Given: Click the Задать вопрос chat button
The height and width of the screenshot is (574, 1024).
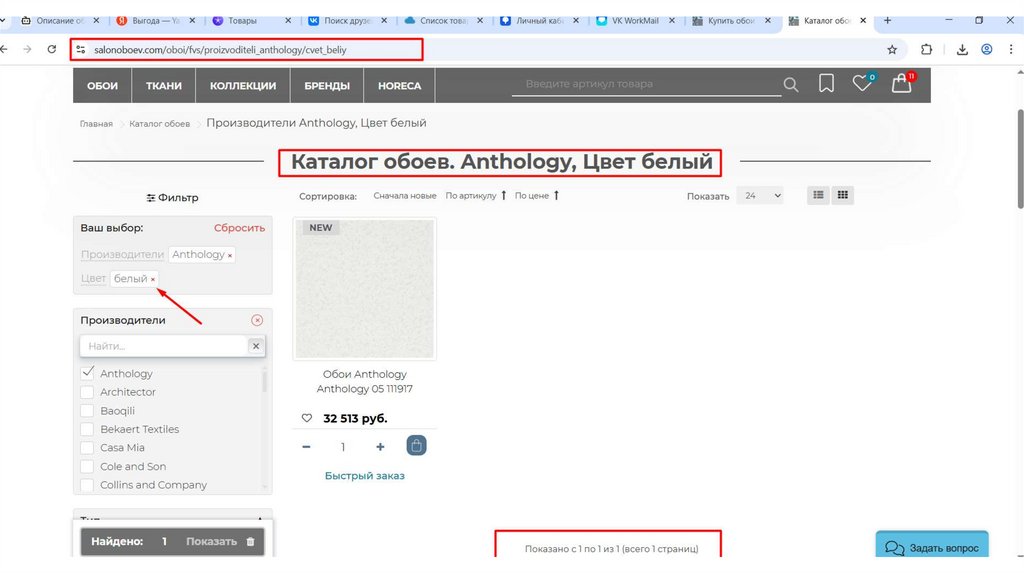Looking at the screenshot, I should [932, 547].
